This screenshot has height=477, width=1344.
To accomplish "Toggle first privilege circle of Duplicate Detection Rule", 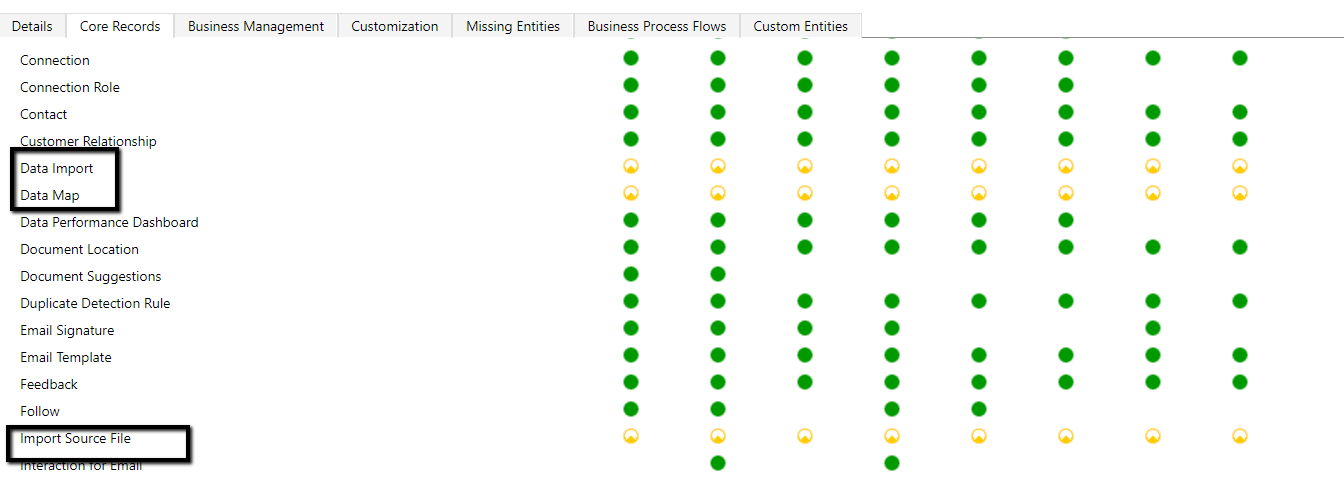I will coord(631,301).
